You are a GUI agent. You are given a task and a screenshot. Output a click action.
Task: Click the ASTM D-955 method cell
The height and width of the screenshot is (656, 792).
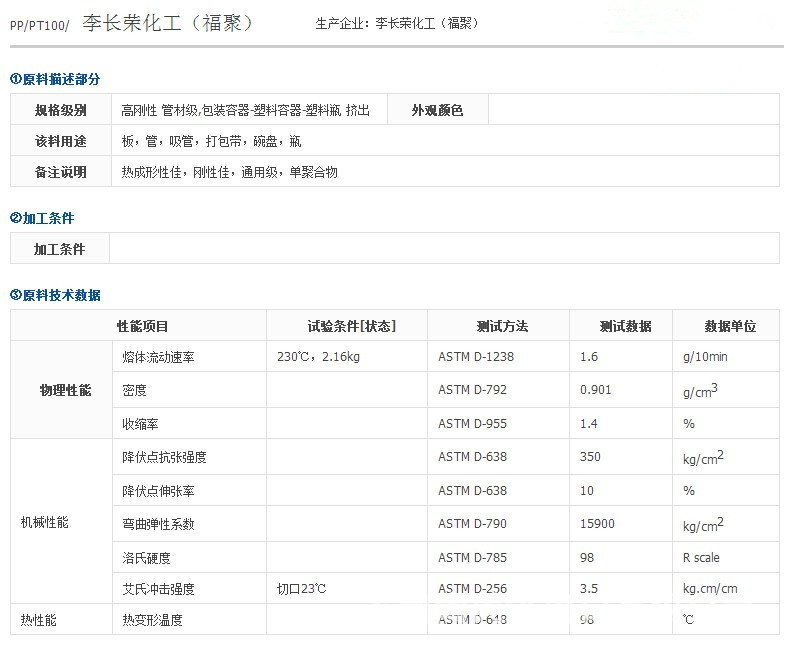pyautogui.click(x=499, y=423)
